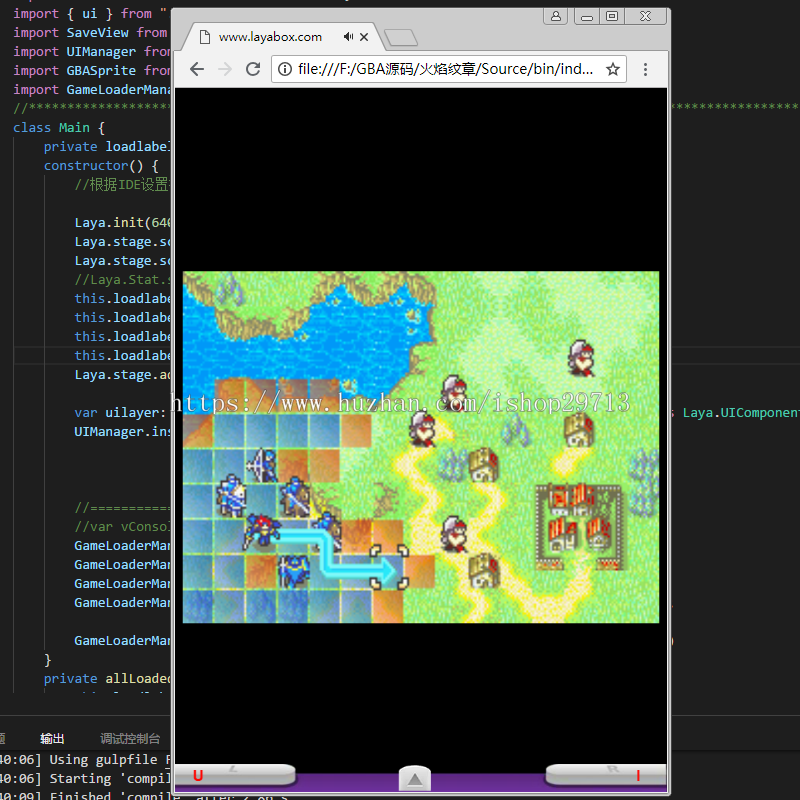This screenshot has width=800, height=800.
Task: Click 'Using gulpfile' output log line
Action: 85,760
